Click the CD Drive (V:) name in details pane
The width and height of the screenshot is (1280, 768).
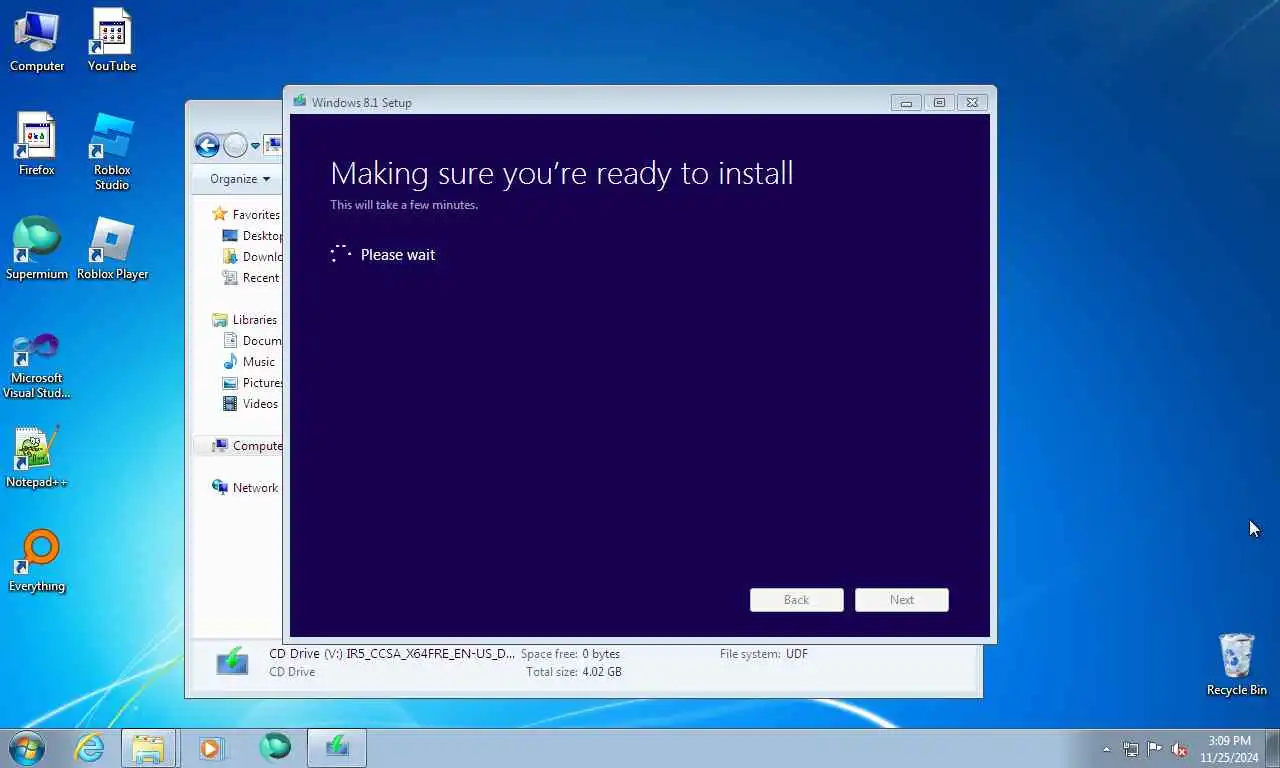coord(392,654)
